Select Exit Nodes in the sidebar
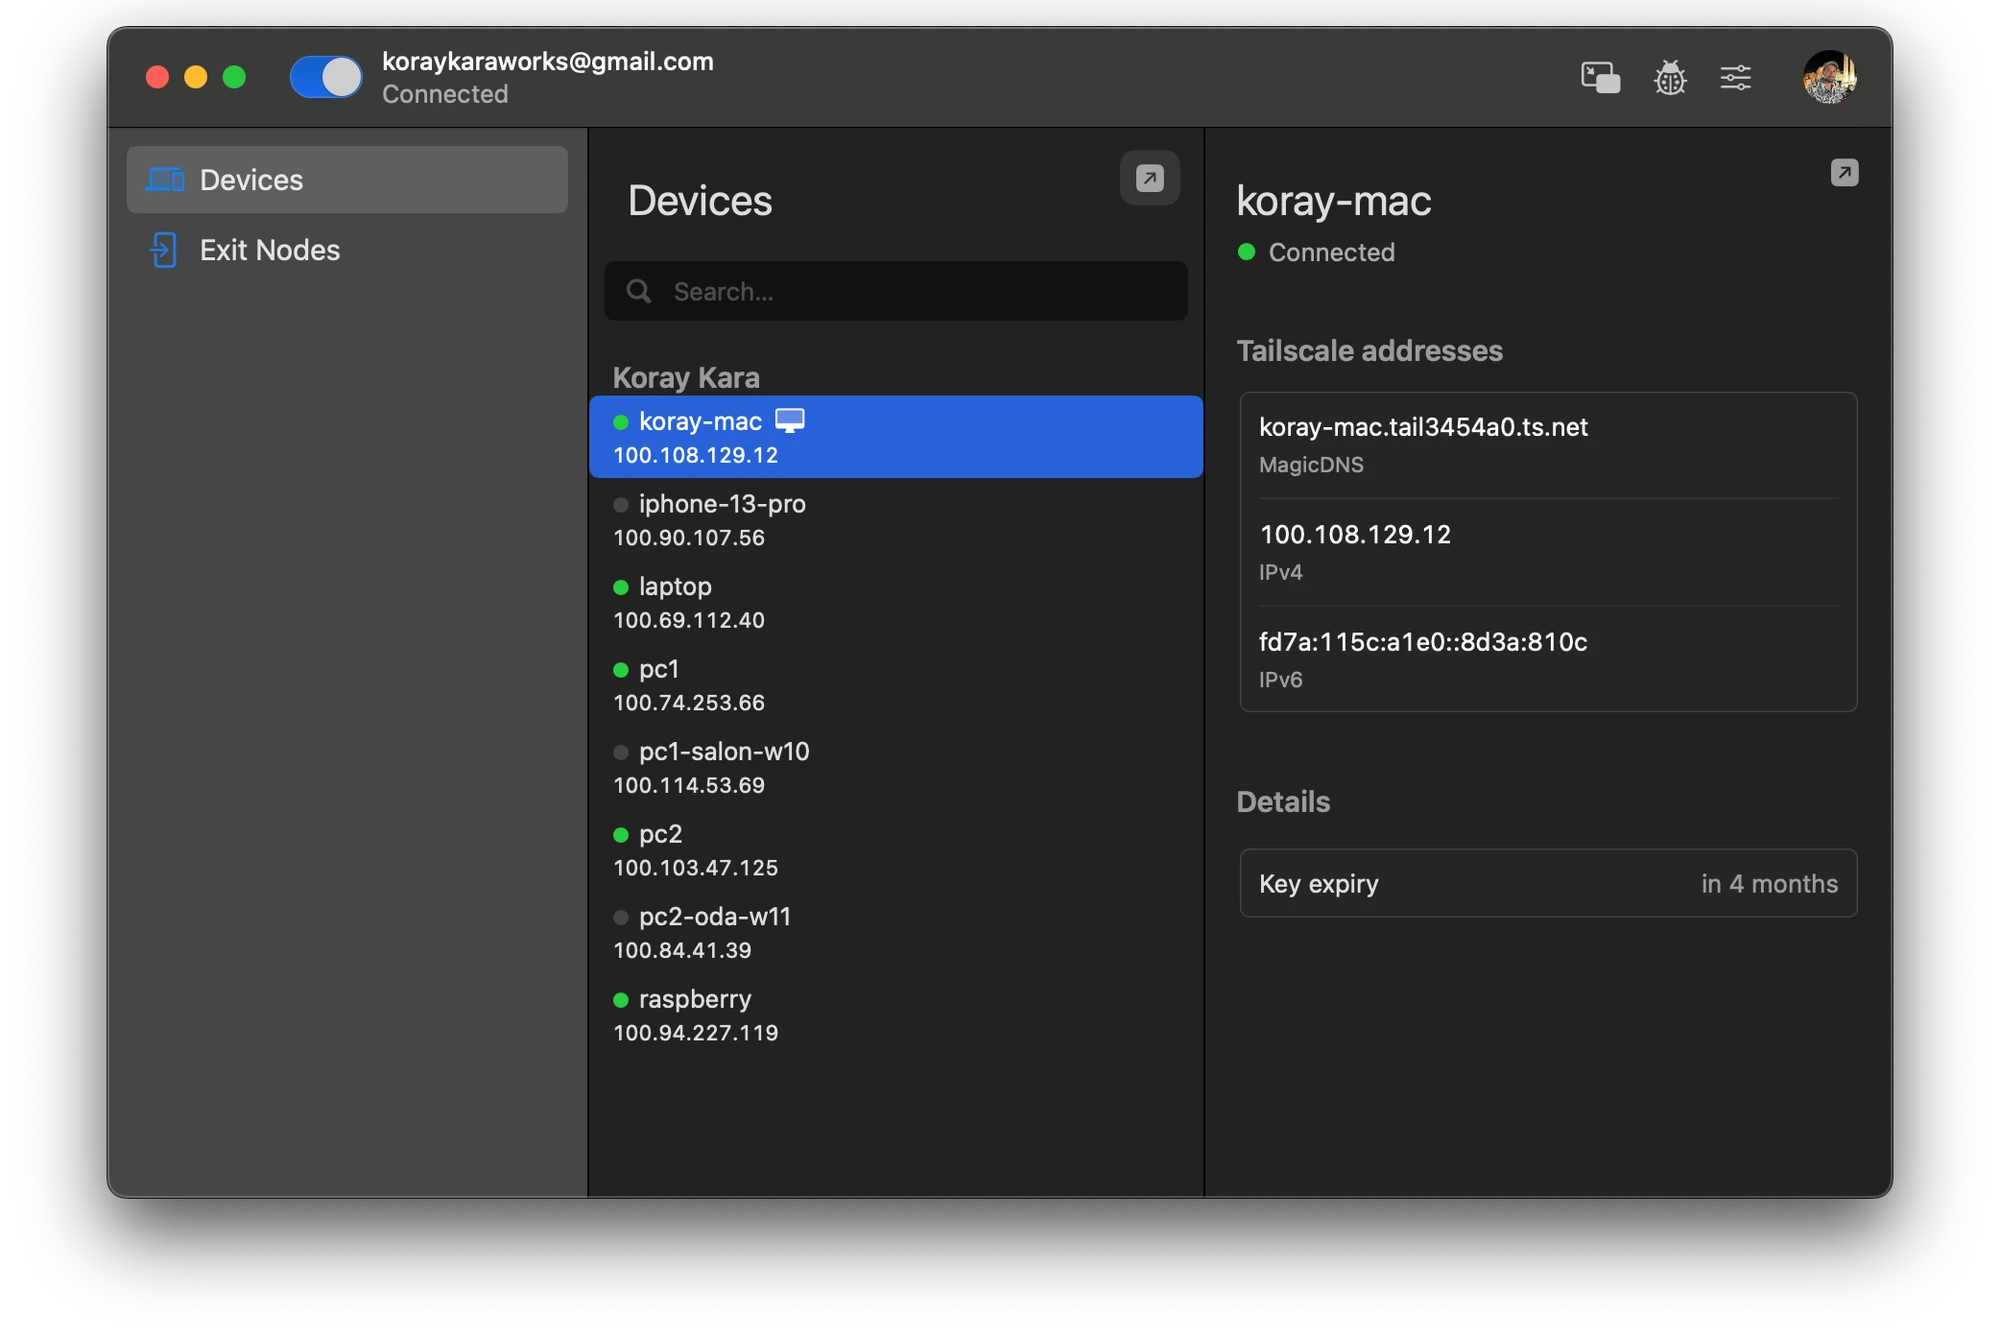 347,250
